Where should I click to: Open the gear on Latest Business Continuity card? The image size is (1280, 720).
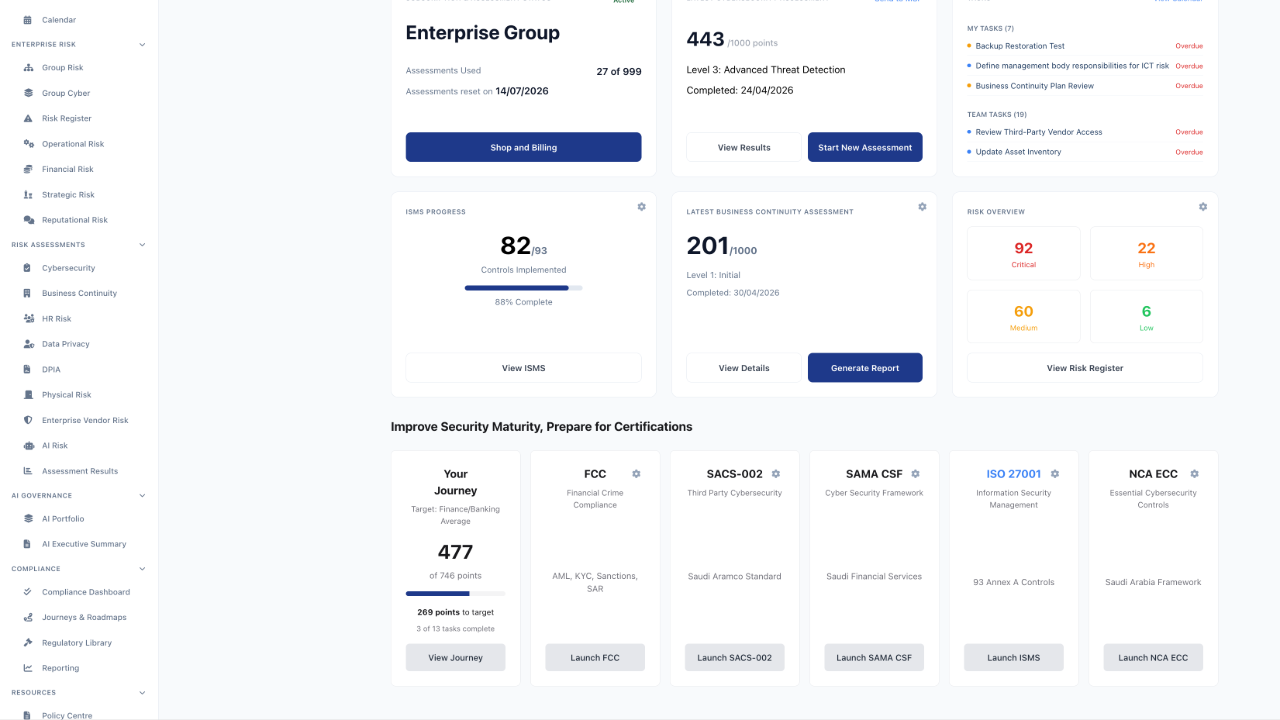point(922,207)
